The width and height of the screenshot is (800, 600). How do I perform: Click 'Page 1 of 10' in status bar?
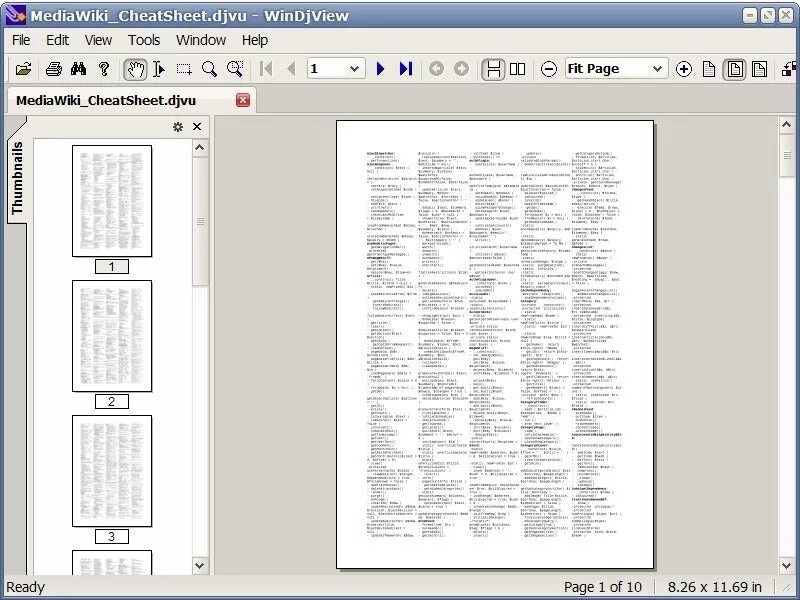point(603,587)
